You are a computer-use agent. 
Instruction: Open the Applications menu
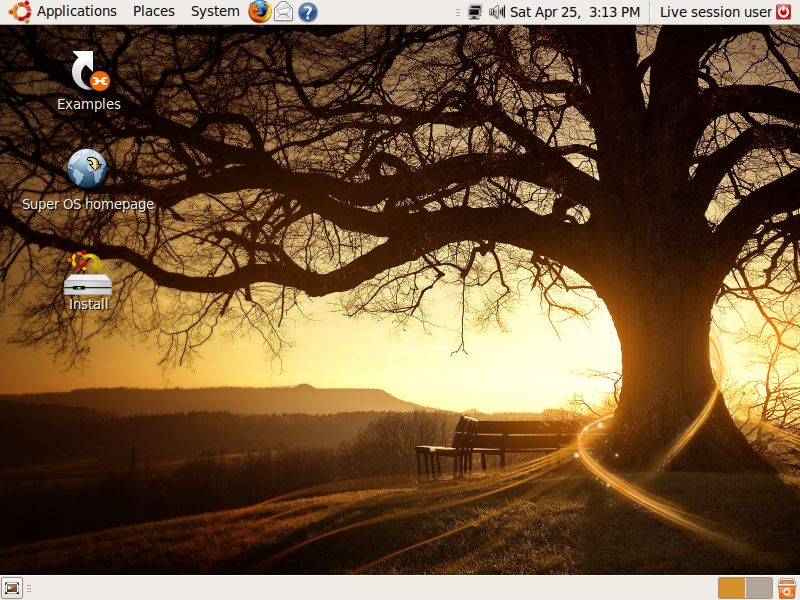pos(77,12)
